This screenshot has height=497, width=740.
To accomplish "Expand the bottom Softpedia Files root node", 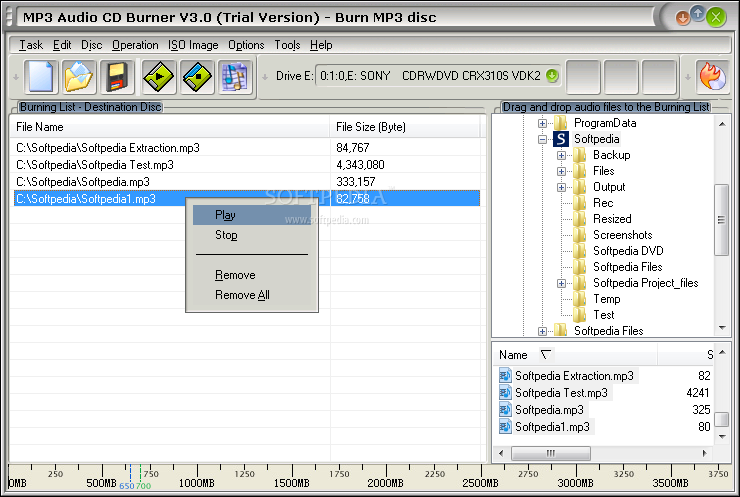I will [x=542, y=331].
